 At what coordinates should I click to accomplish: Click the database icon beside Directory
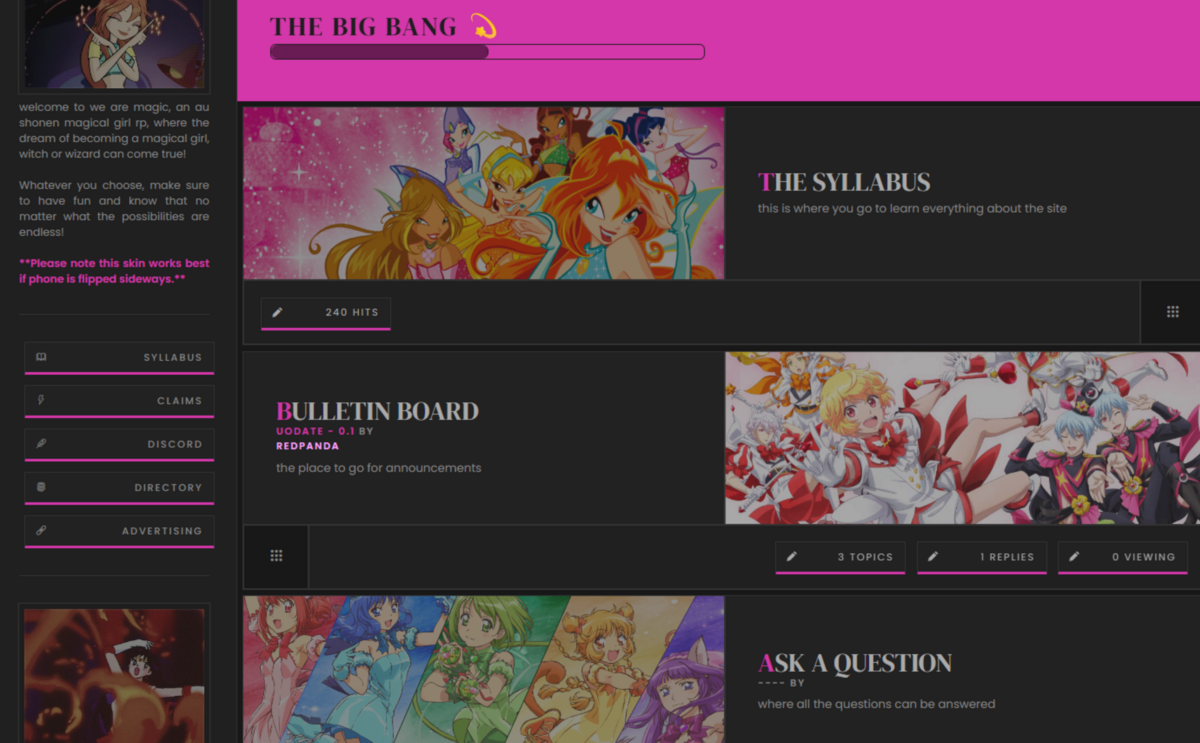[x=41, y=487]
